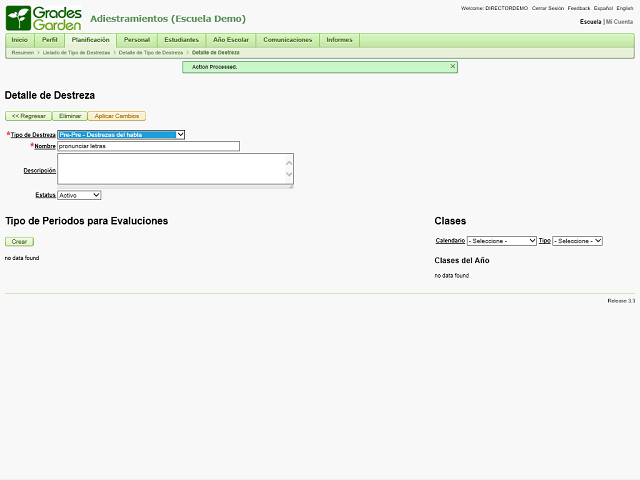Click the Grades Garden logo
The width and height of the screenshot is (640, 480).
[x=44, y=18]
